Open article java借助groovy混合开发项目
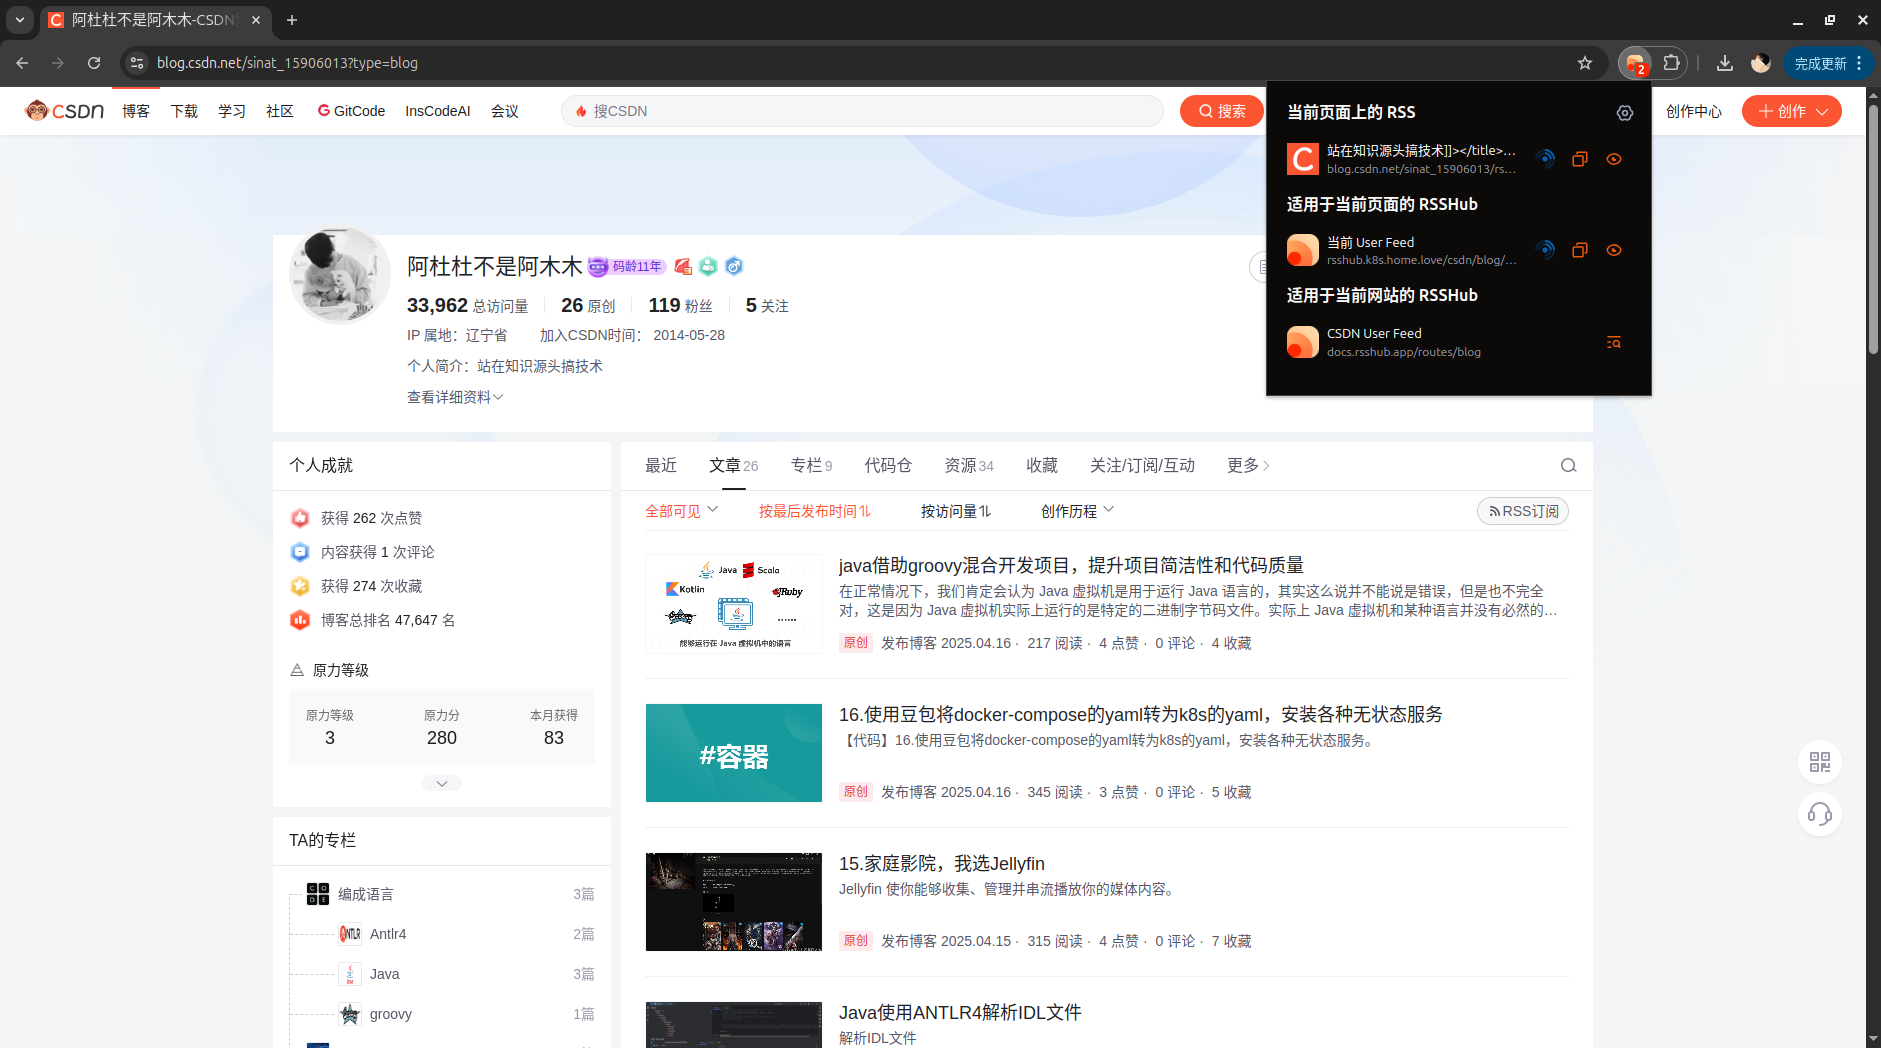Viewport: 1881px width, 1048px height. tap(1071, 565)
